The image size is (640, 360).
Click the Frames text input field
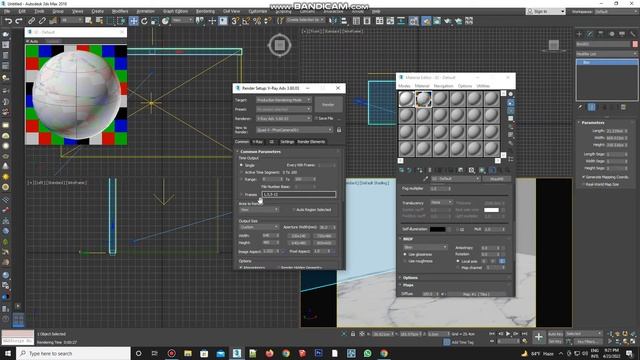point(299,195)
